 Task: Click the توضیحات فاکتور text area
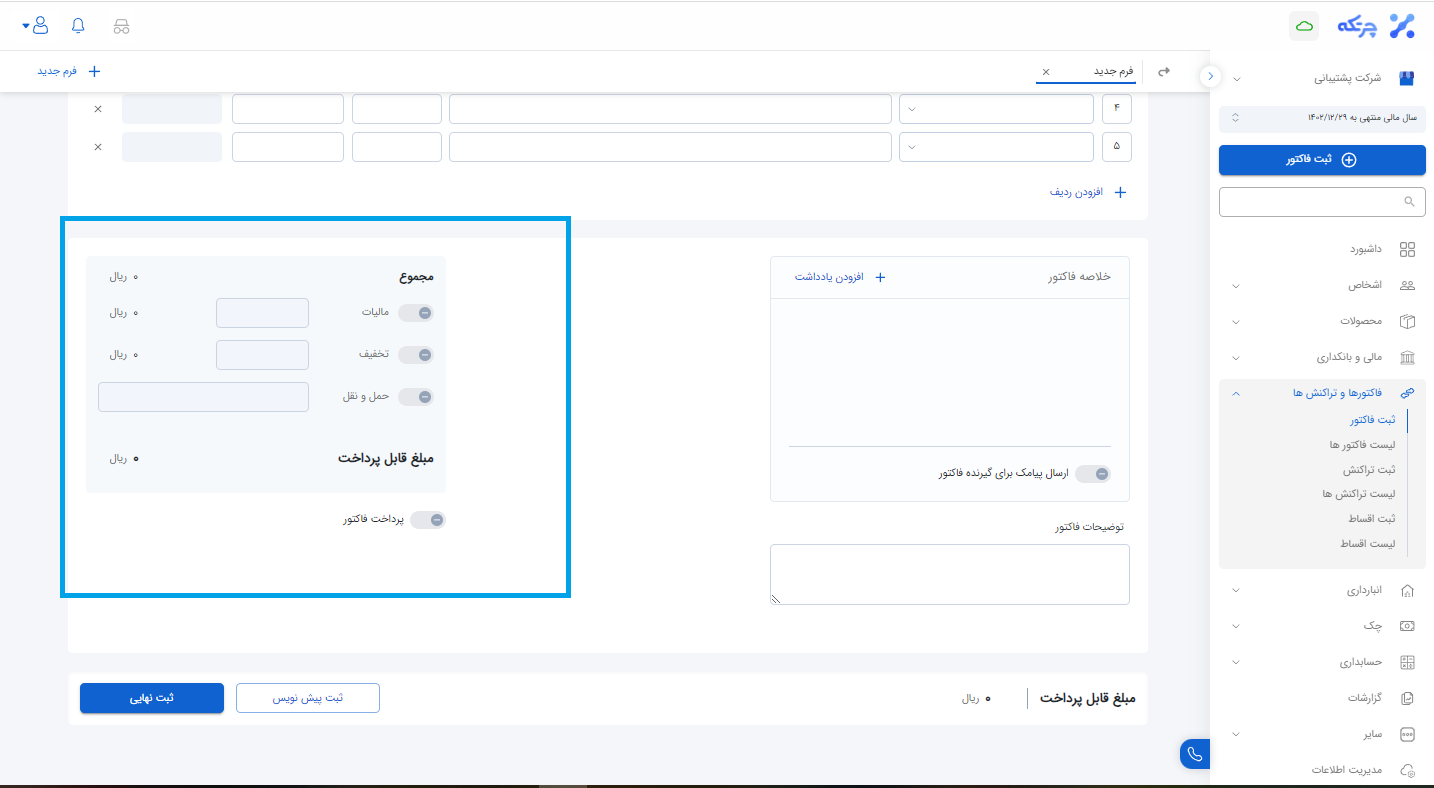[949, 574]
